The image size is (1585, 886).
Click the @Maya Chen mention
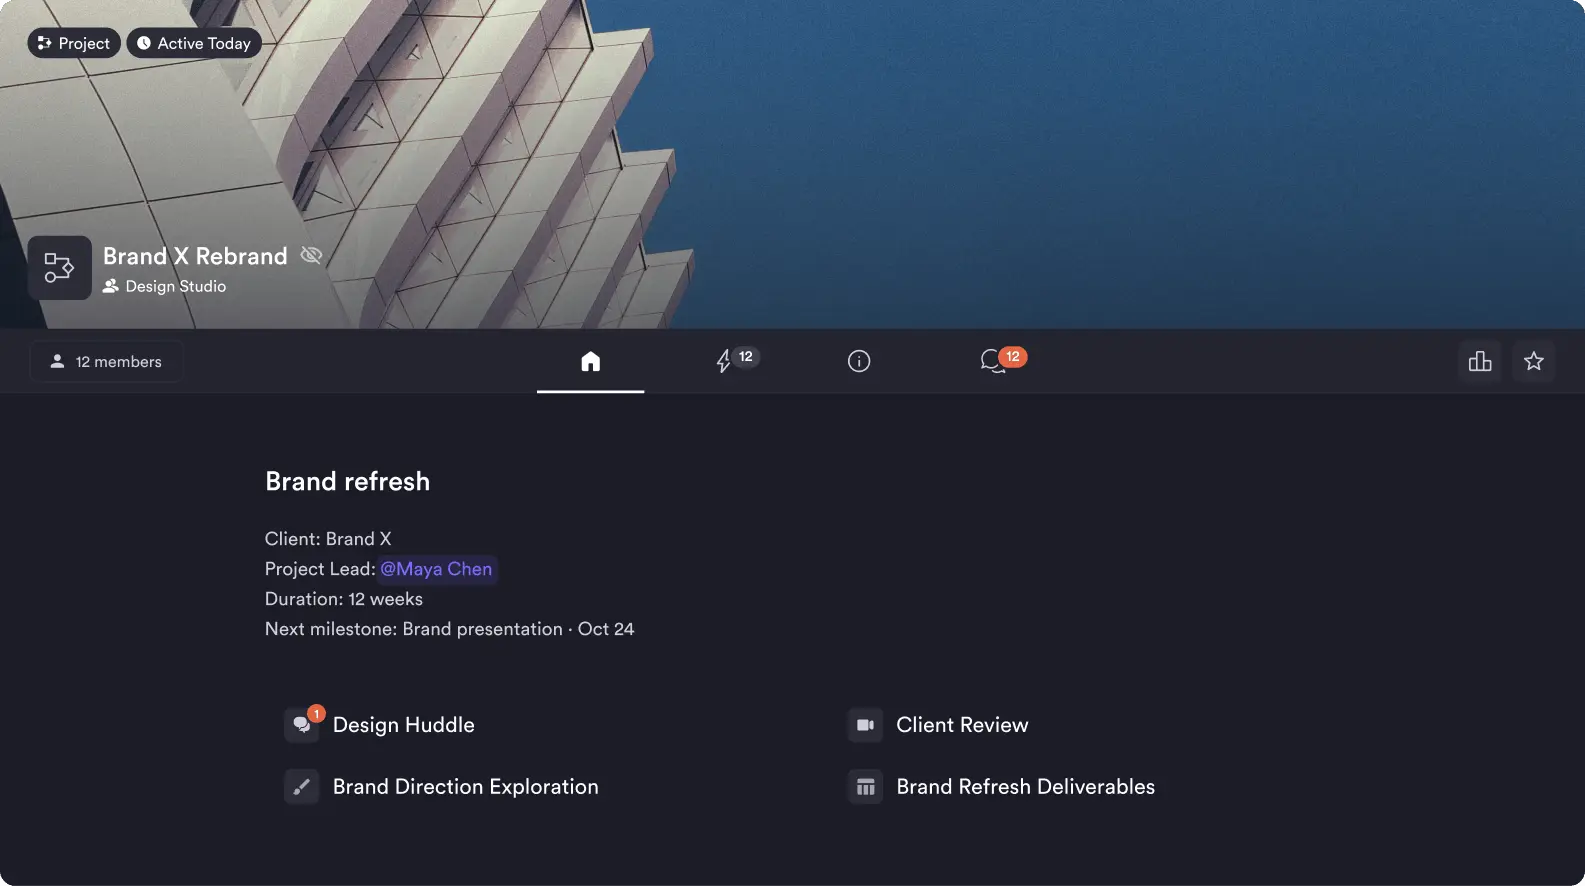tap(437, 569)
